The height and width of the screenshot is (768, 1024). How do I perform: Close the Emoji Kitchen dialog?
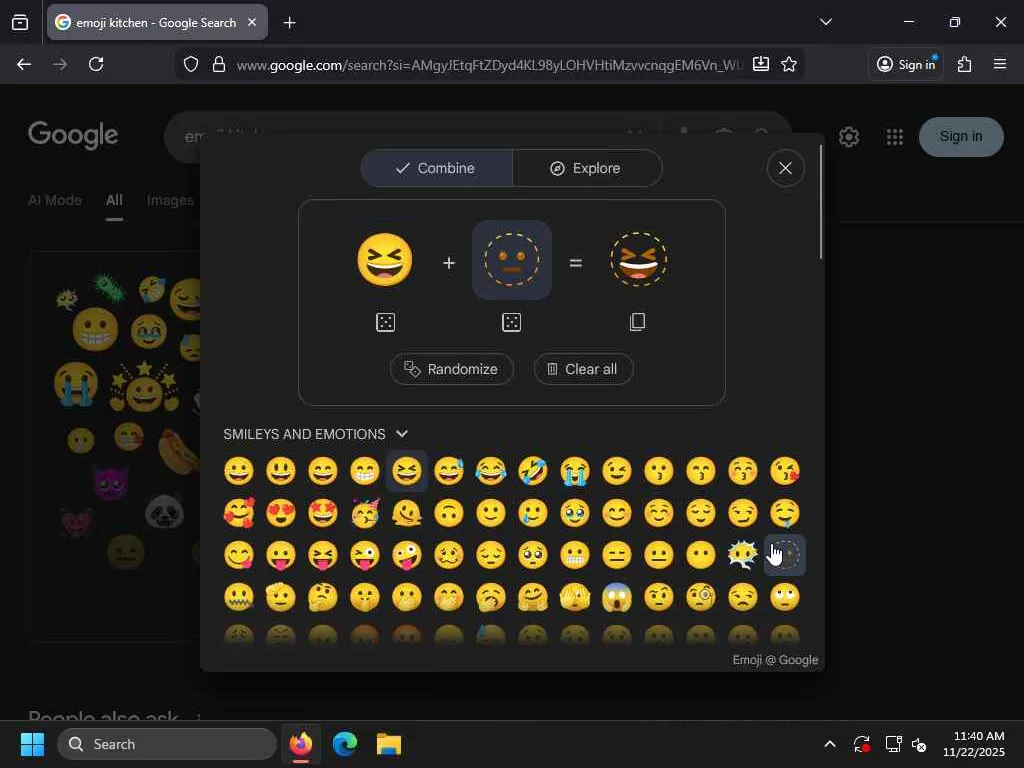(785, 168)
